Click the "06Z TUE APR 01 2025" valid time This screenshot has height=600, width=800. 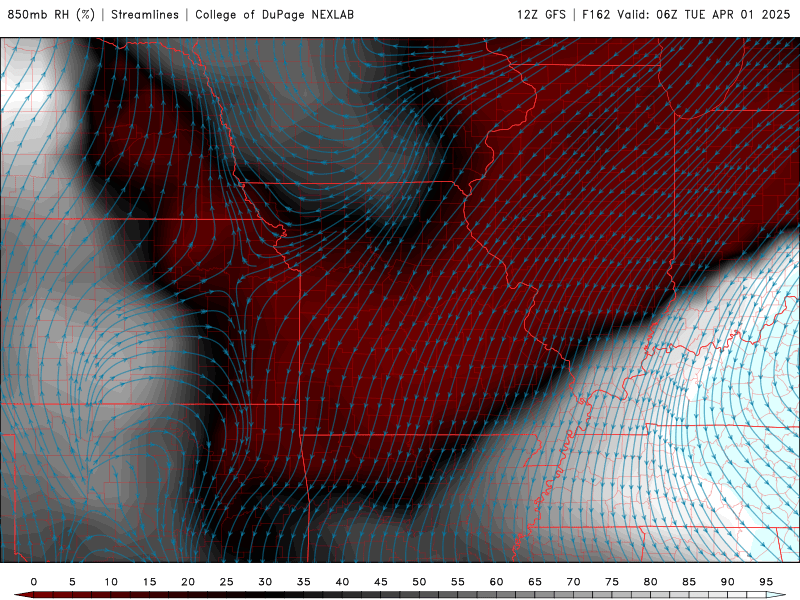coord(723,14)
